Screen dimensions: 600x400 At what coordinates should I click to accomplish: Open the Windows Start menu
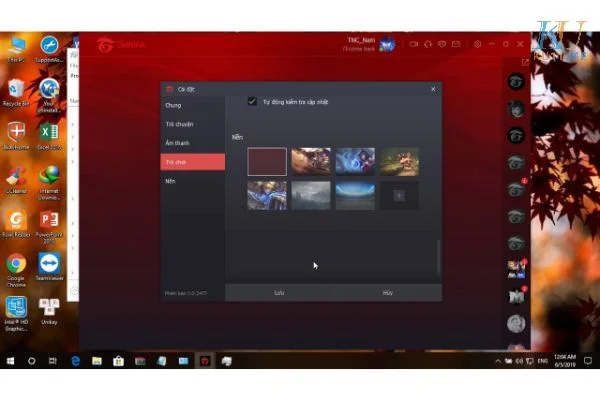coord(10,361)
